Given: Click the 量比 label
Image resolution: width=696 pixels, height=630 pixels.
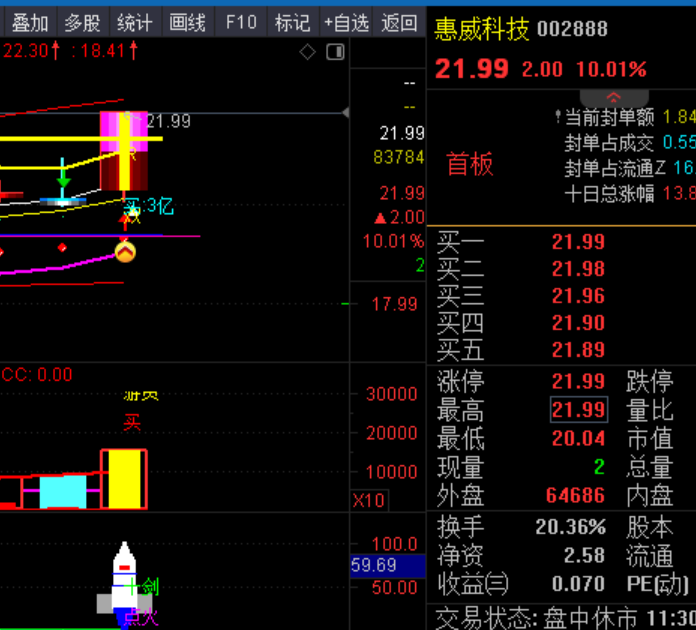Looking at the screenshot, I should click(x=649, y=410).
